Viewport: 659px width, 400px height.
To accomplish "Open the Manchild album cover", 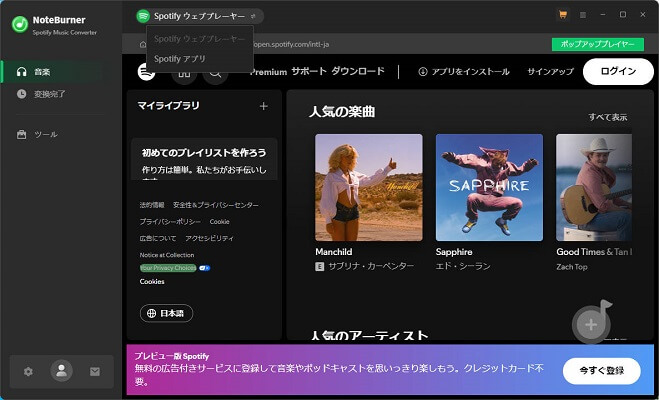I will [369, 187].
